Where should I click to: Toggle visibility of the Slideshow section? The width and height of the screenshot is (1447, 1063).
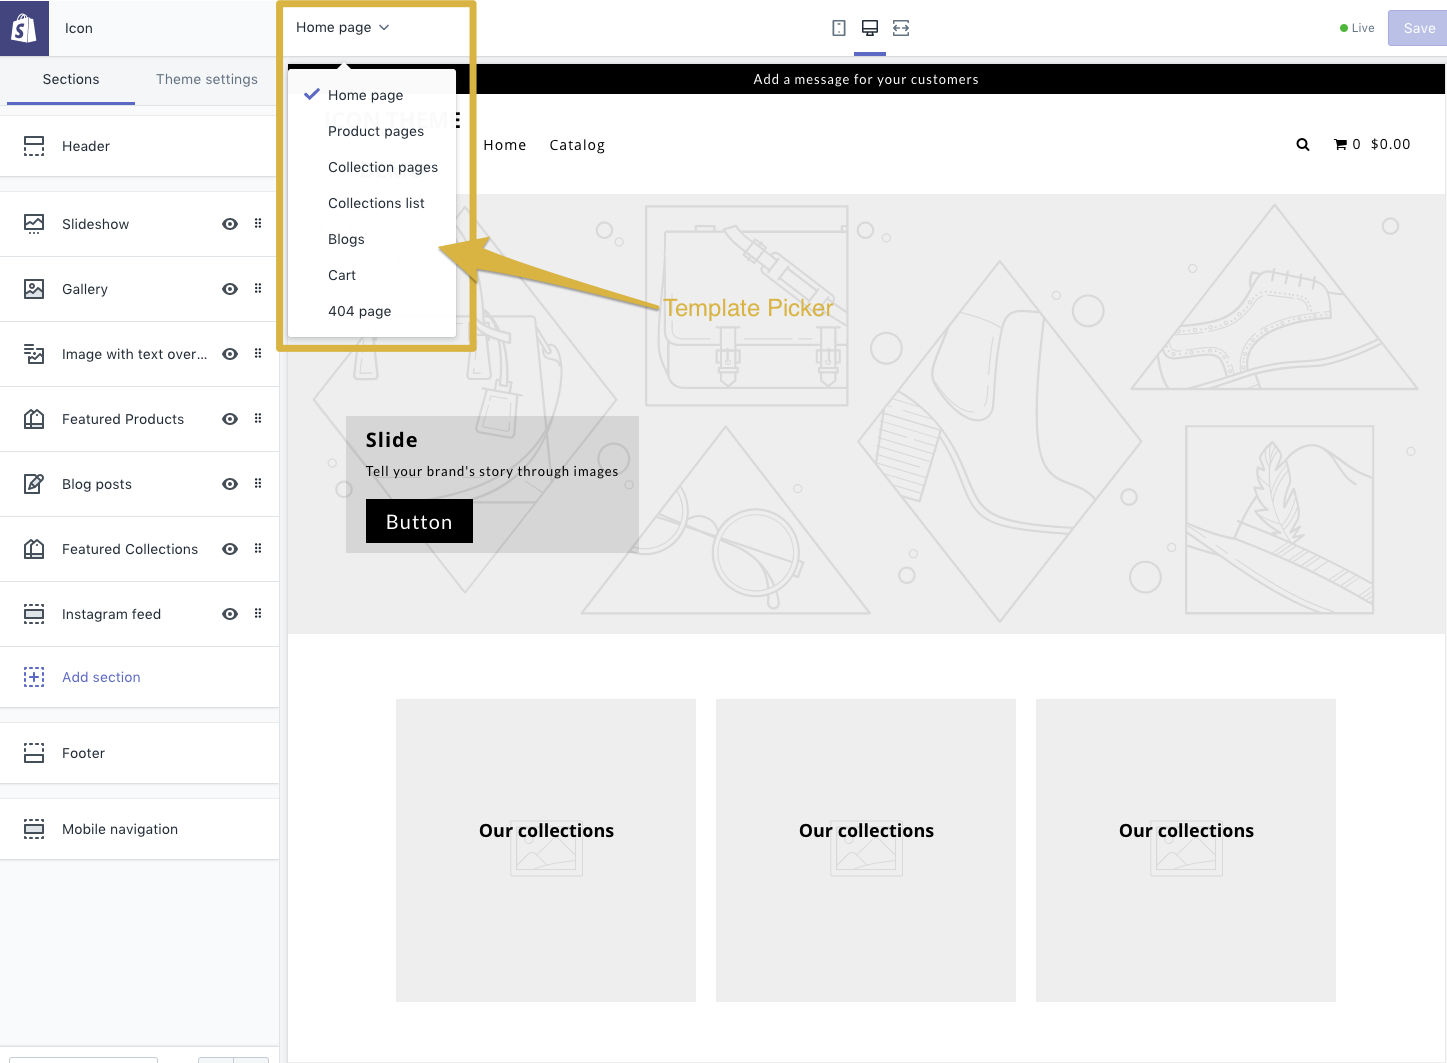(x=229, y=223)
